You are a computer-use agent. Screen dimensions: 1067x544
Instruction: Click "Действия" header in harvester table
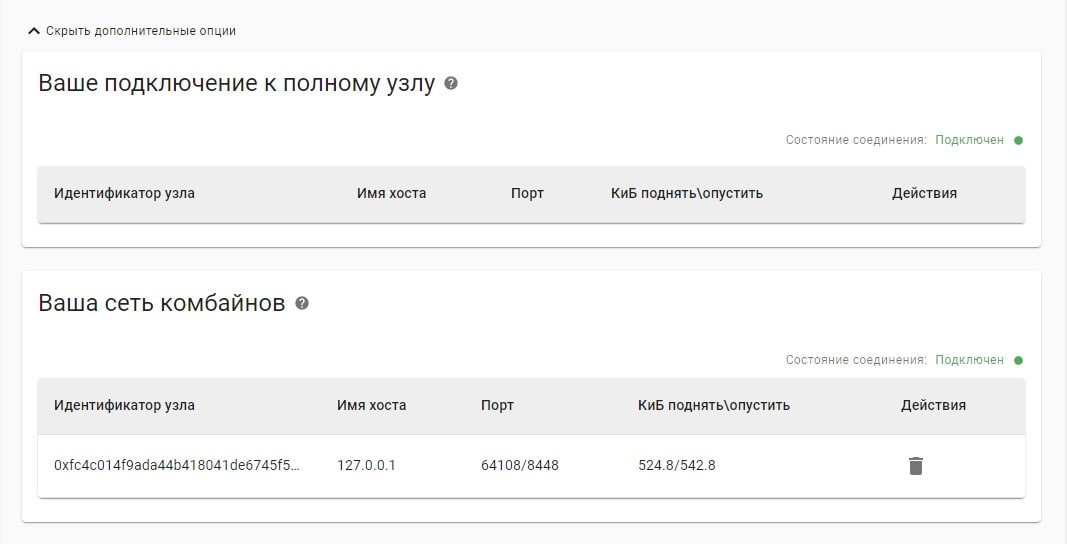pos(933,405)
